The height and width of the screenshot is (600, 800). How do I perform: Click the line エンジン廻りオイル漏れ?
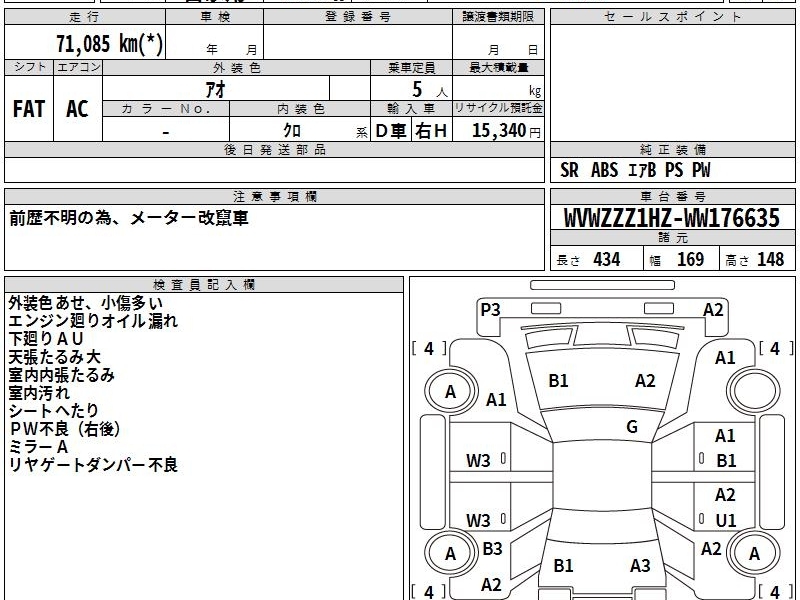coord(93,321)
